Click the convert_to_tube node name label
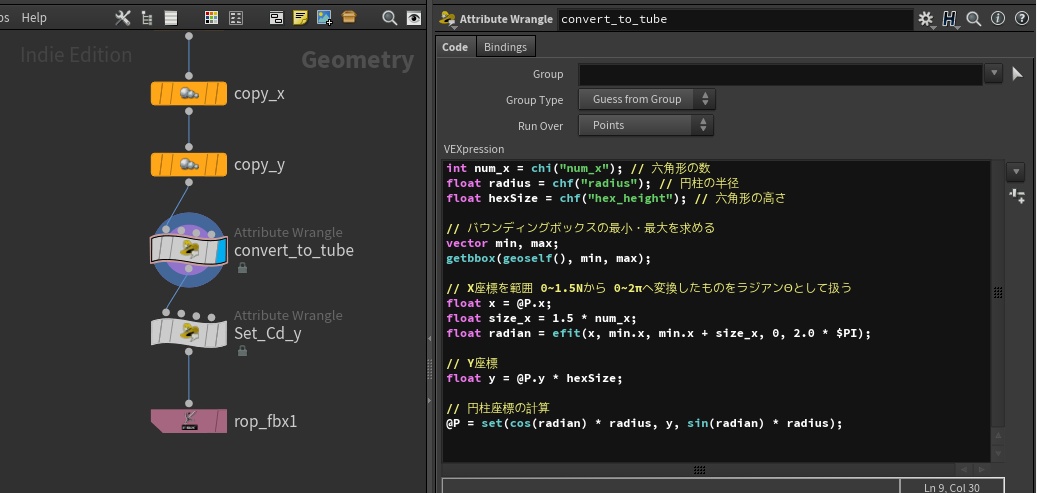 coord(294,251)
